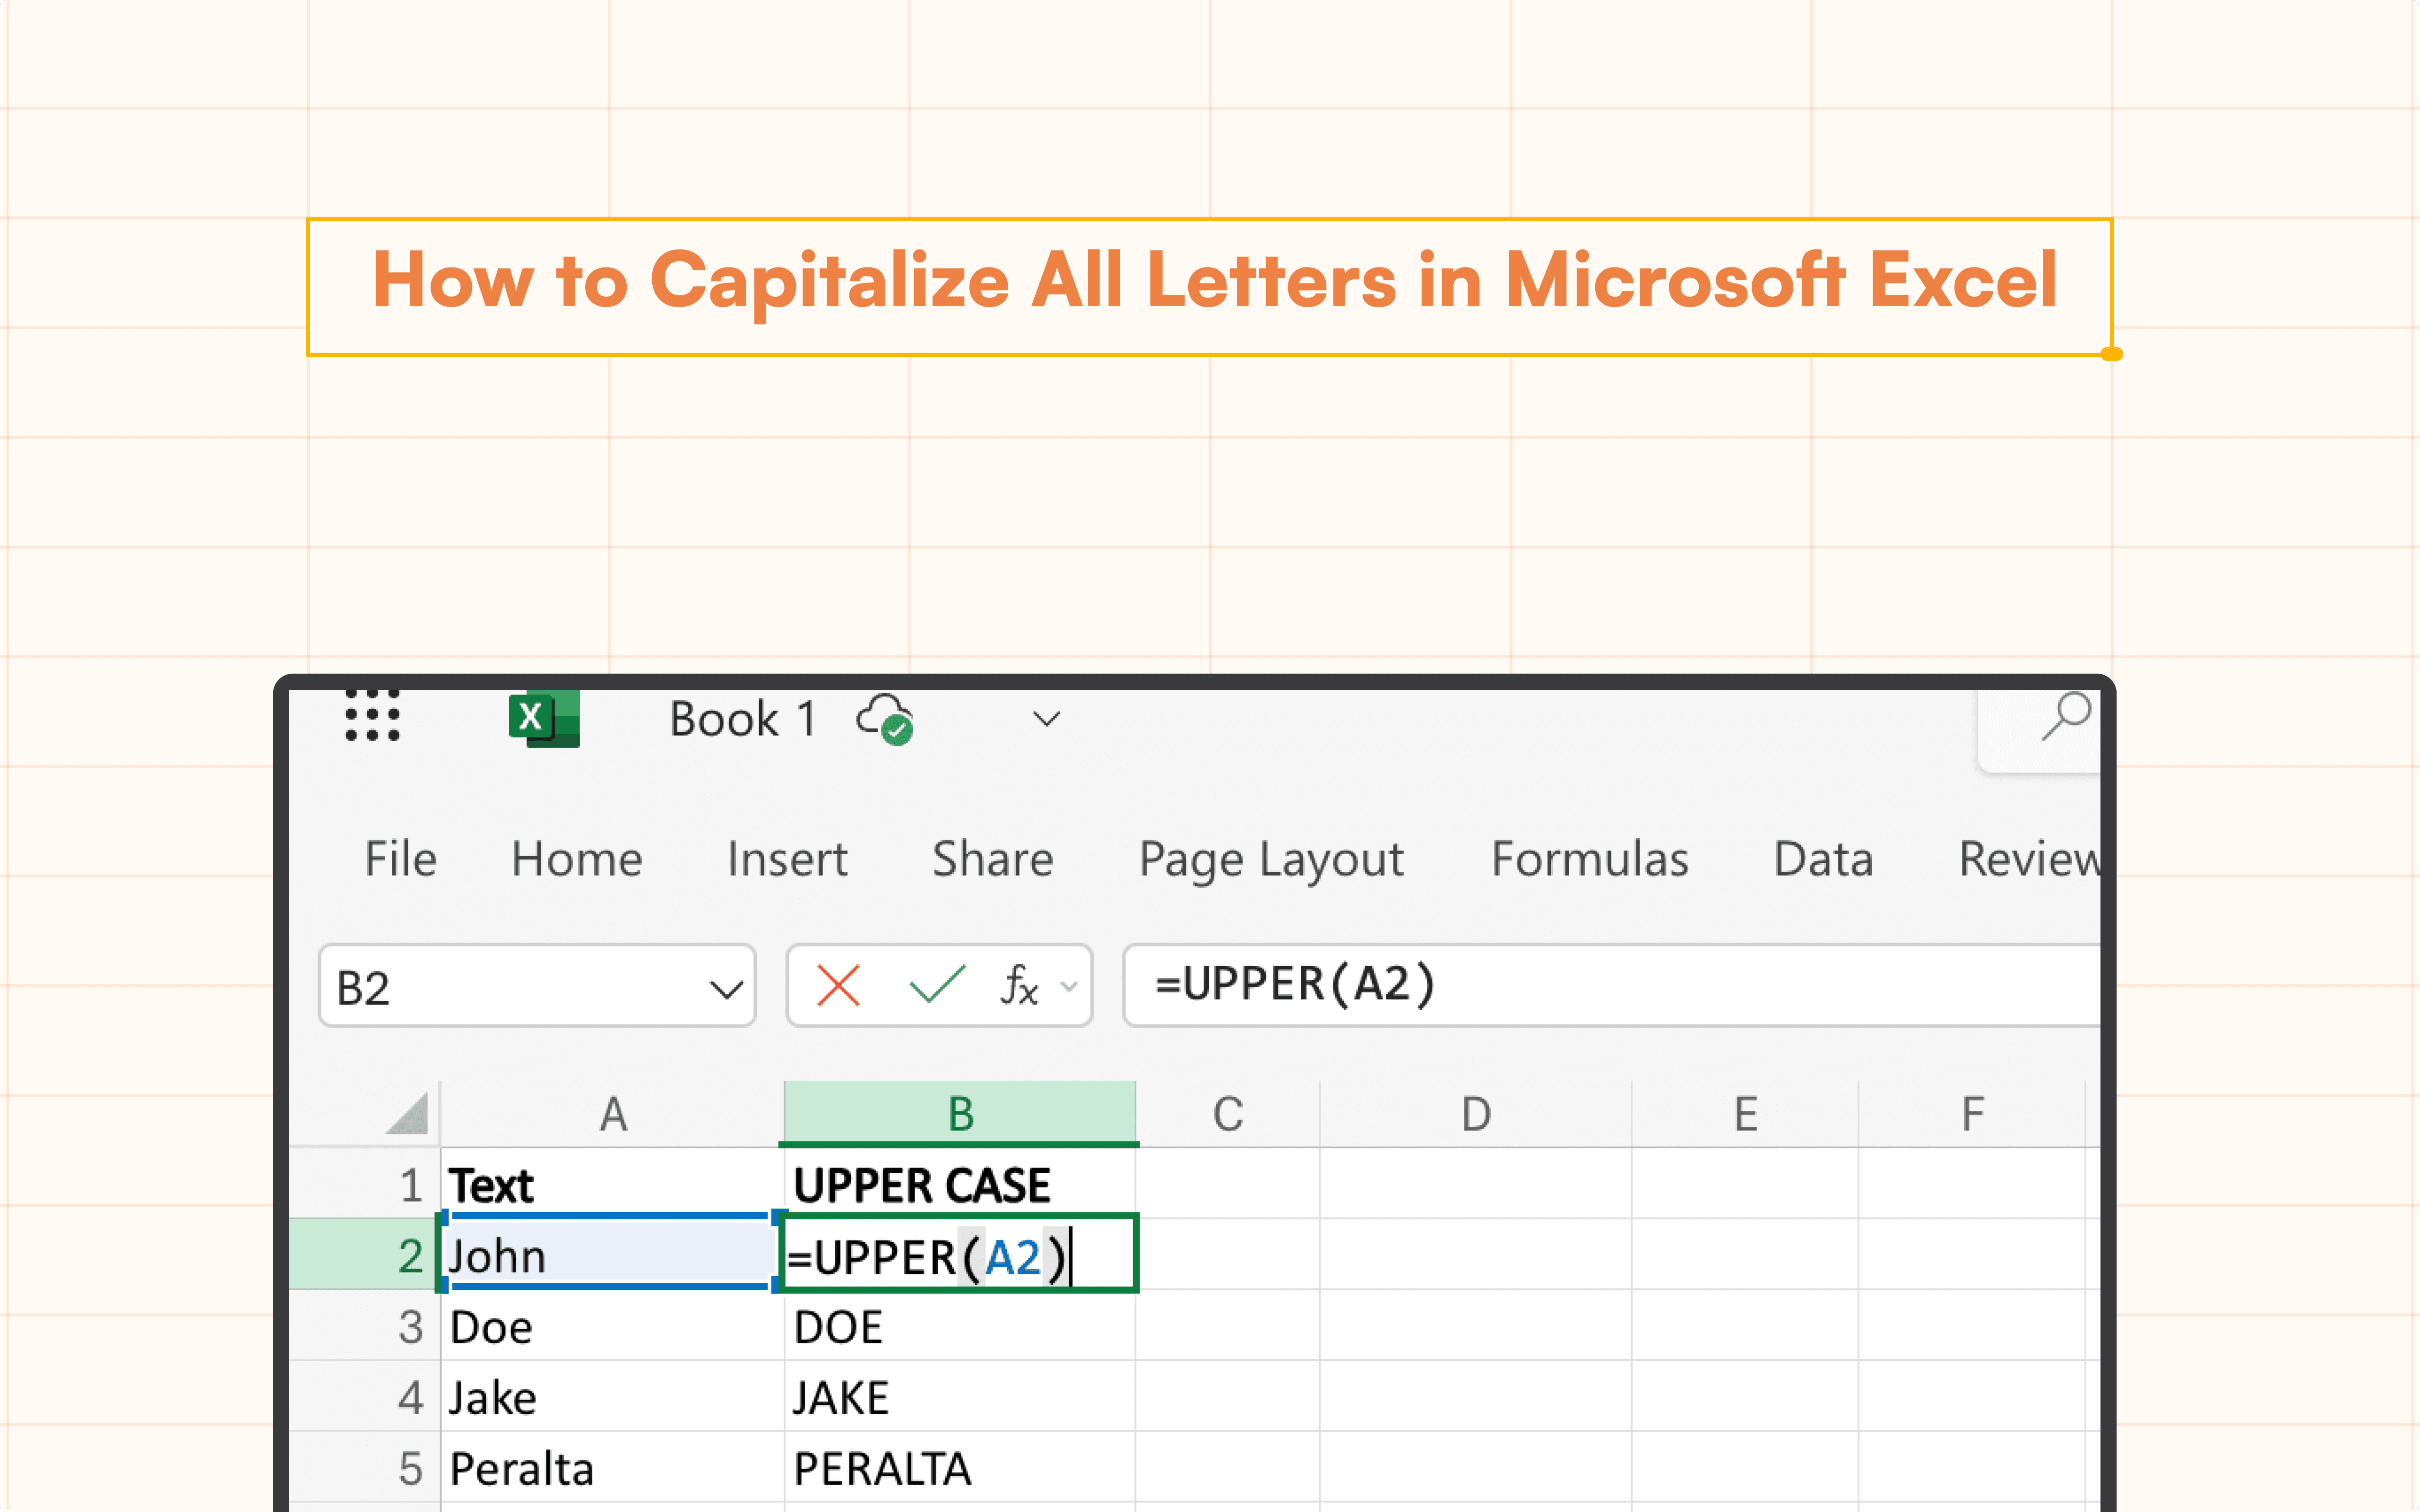Select row 2 header
Viewport: 2420px width, 1512px height.
tap(366, 1254)
